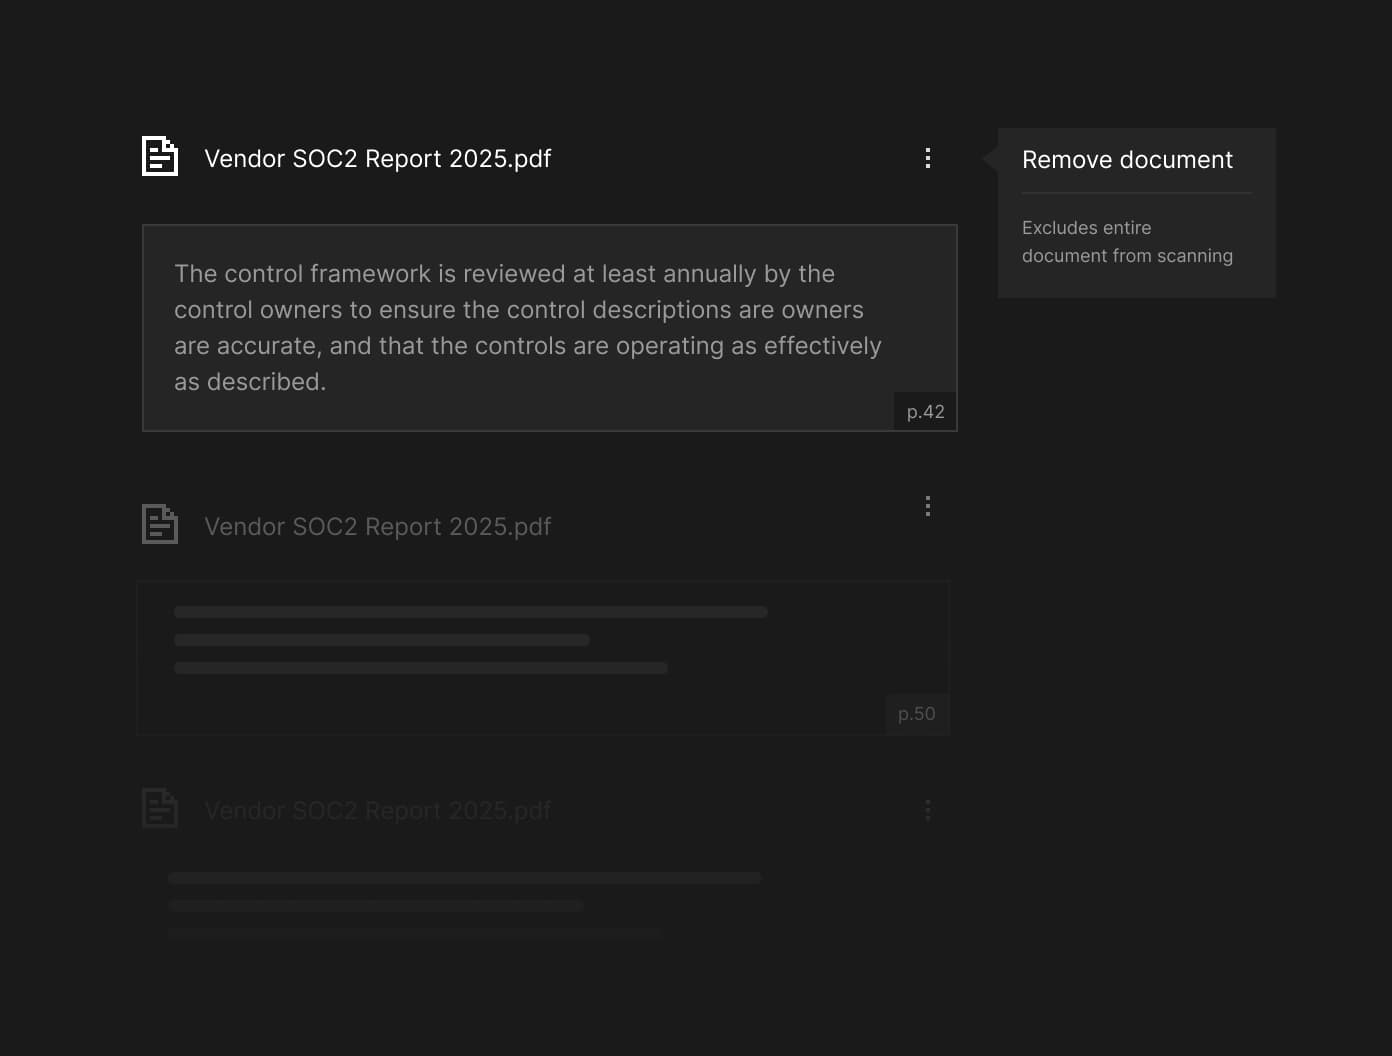
Task: Open the kebab menu of the second dimmed report
Action: click(928, 506)
